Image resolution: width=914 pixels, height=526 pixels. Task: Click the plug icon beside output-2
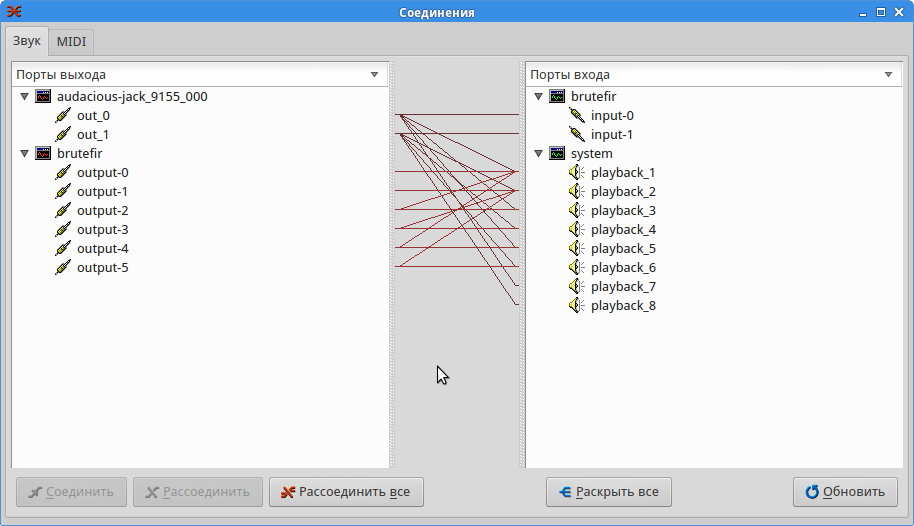point(63,211)
